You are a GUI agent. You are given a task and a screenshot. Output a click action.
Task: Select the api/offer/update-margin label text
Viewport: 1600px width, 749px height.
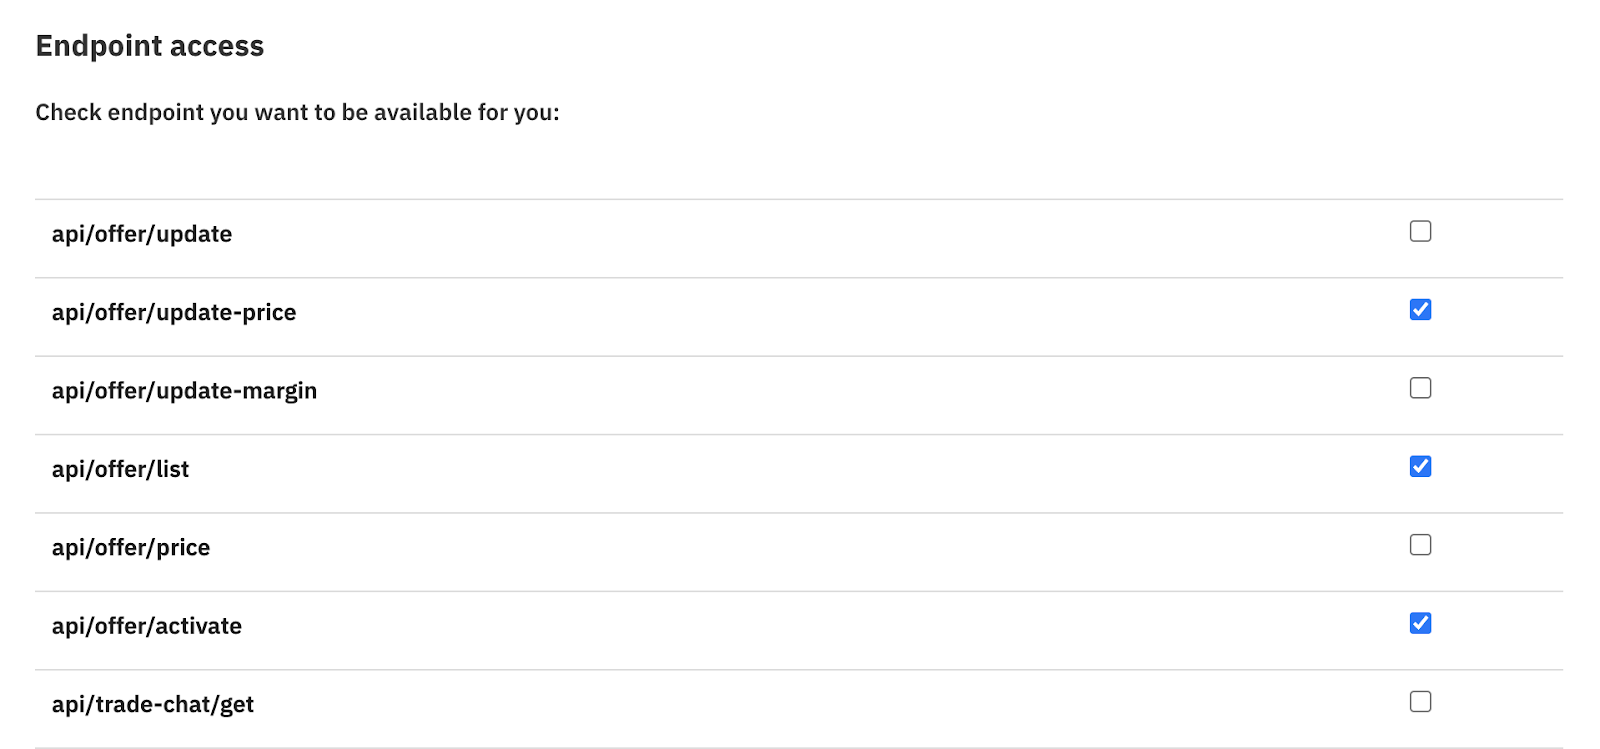tap(184, 391)
